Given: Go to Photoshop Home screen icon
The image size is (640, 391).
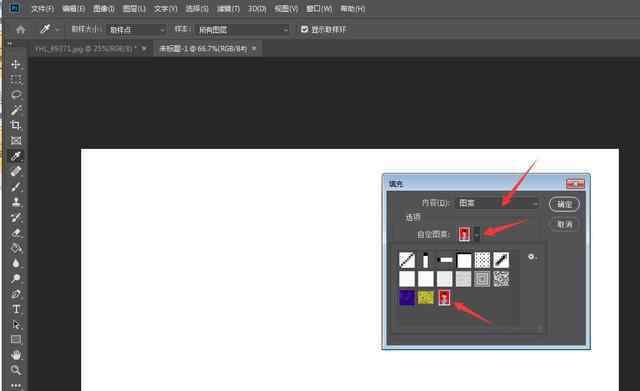Looking at the screenshot, I should pos(20,29).
